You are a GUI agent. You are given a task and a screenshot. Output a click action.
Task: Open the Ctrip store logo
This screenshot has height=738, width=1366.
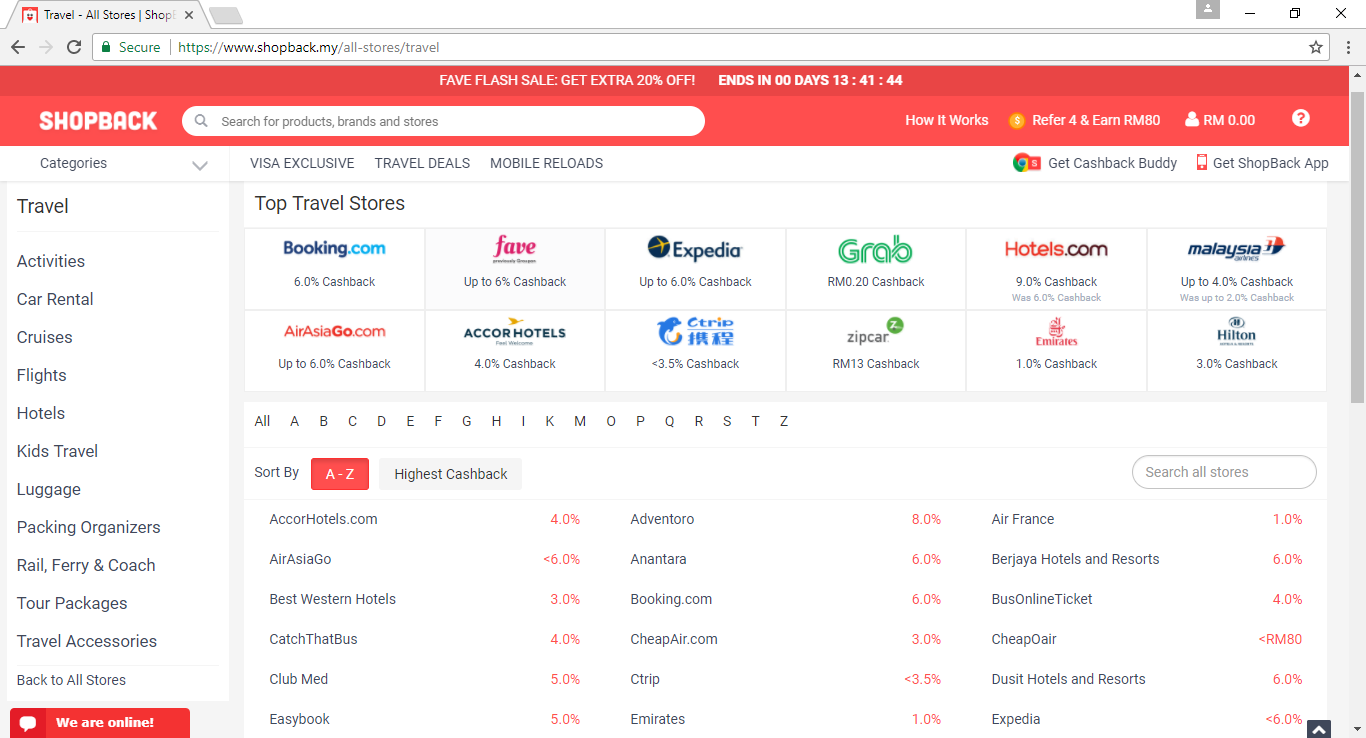(x=695, y=331)
